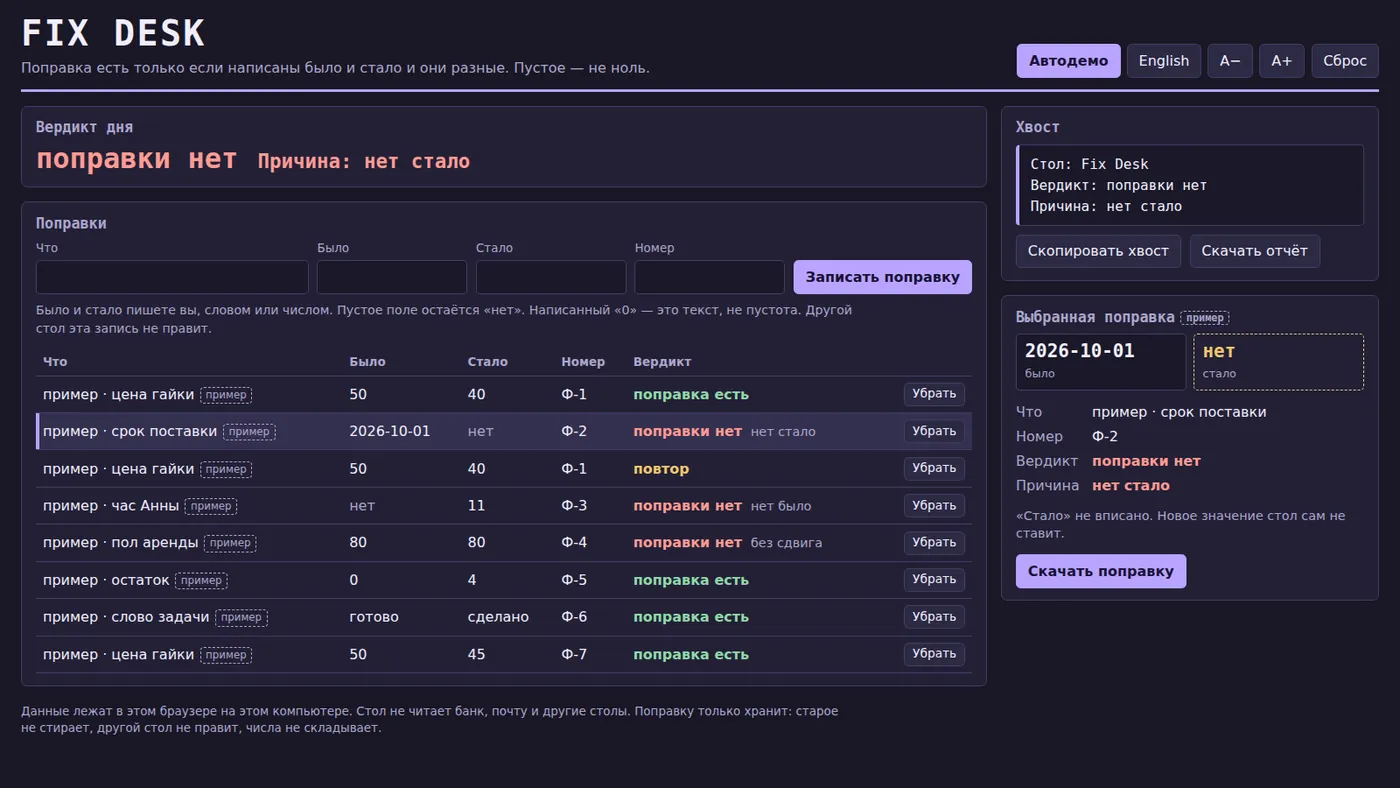Select table row пример · слово задачи
This screenshot has height=788, width=1400.
click(x=503, y=617)
